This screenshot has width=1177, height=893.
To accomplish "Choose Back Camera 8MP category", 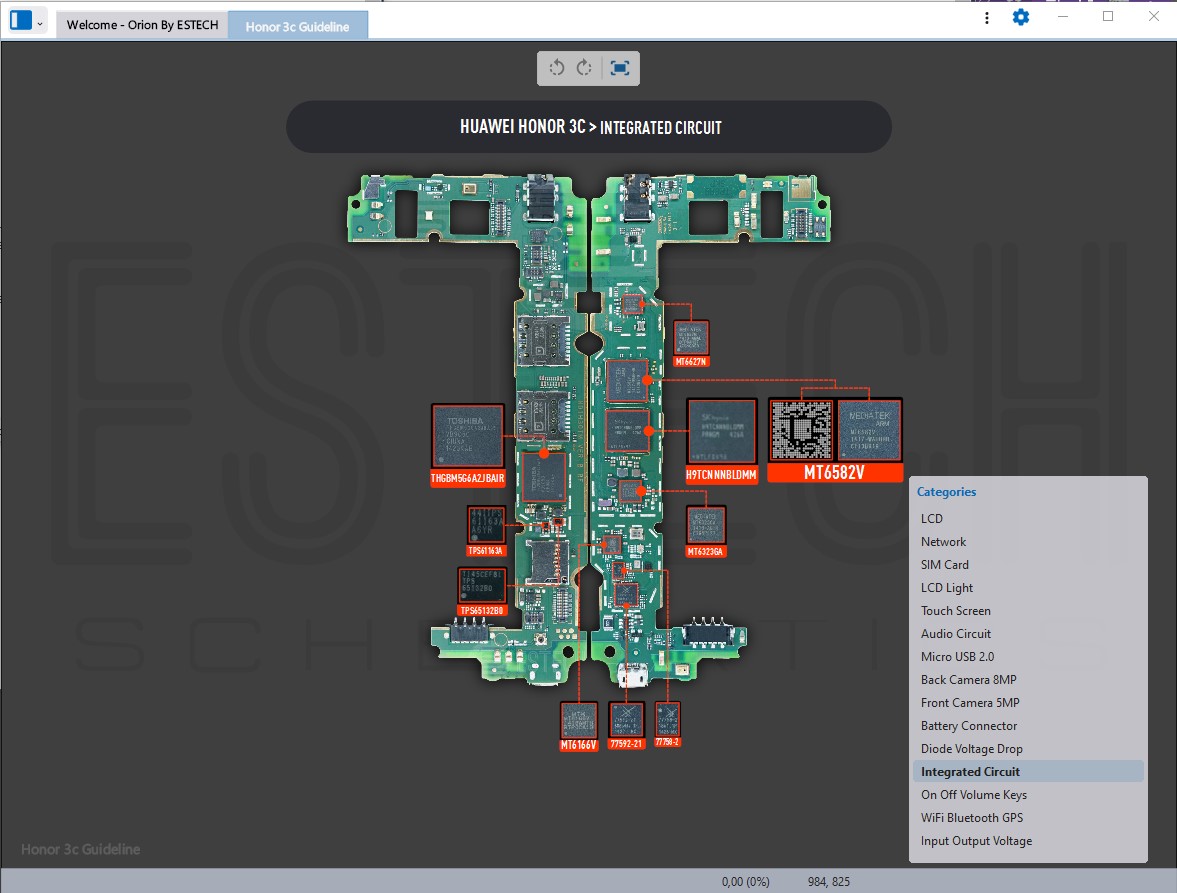I will click(968, 680).
